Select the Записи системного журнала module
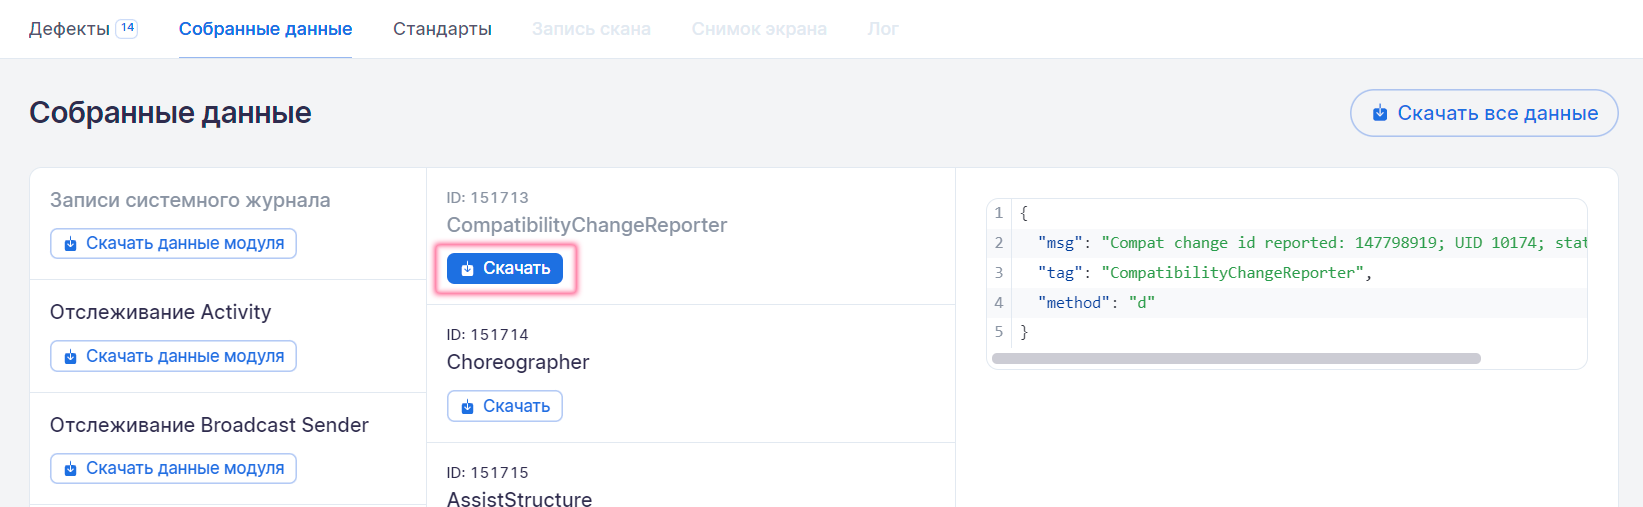Screen dimensions: 1643x507 (190, 200)
